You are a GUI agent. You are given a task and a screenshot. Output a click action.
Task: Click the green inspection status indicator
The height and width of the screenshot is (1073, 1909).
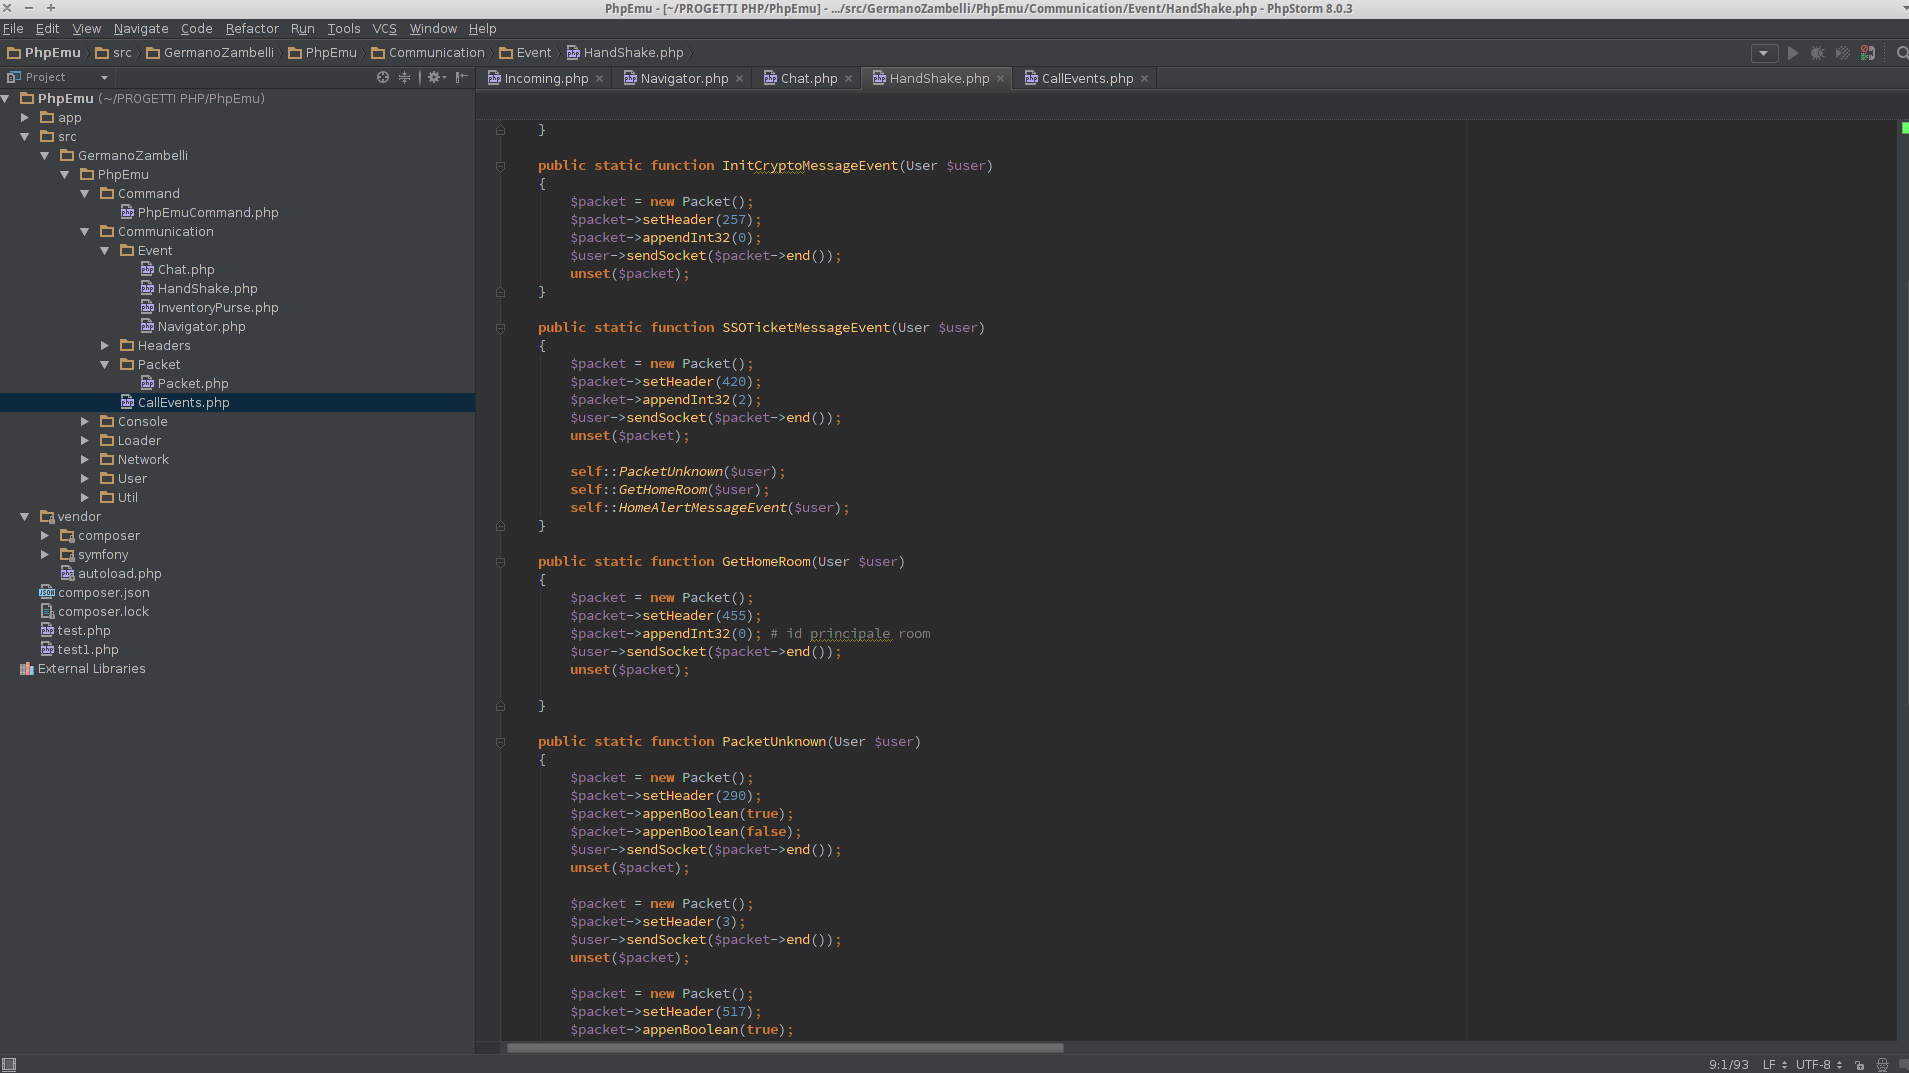[x=1904, y=128]
